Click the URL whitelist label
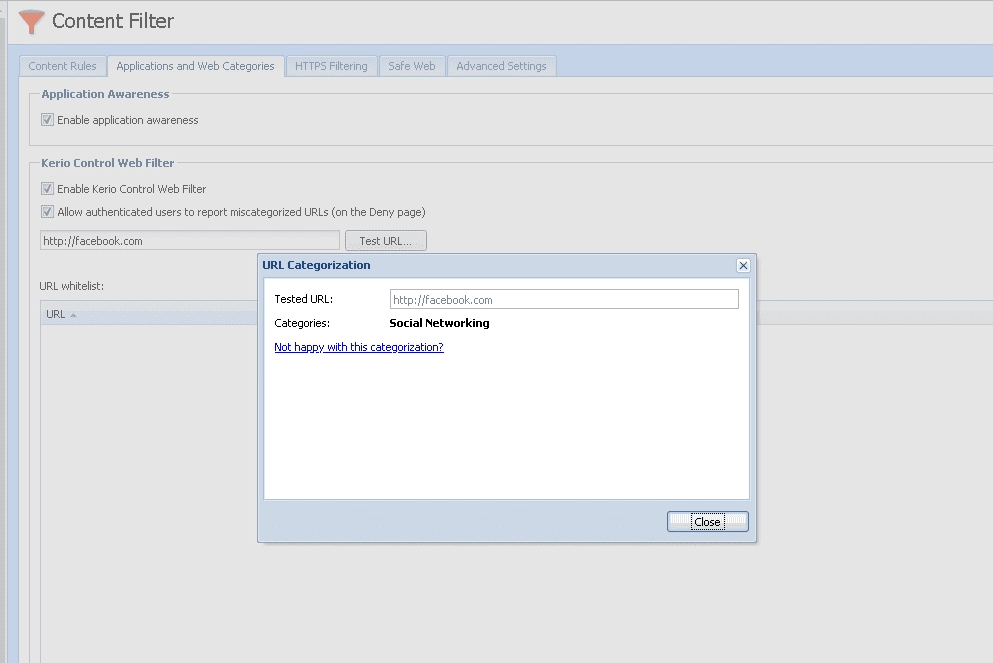Image resolution: width=993 pixels, height=663 pixels. tap(72, 286)
